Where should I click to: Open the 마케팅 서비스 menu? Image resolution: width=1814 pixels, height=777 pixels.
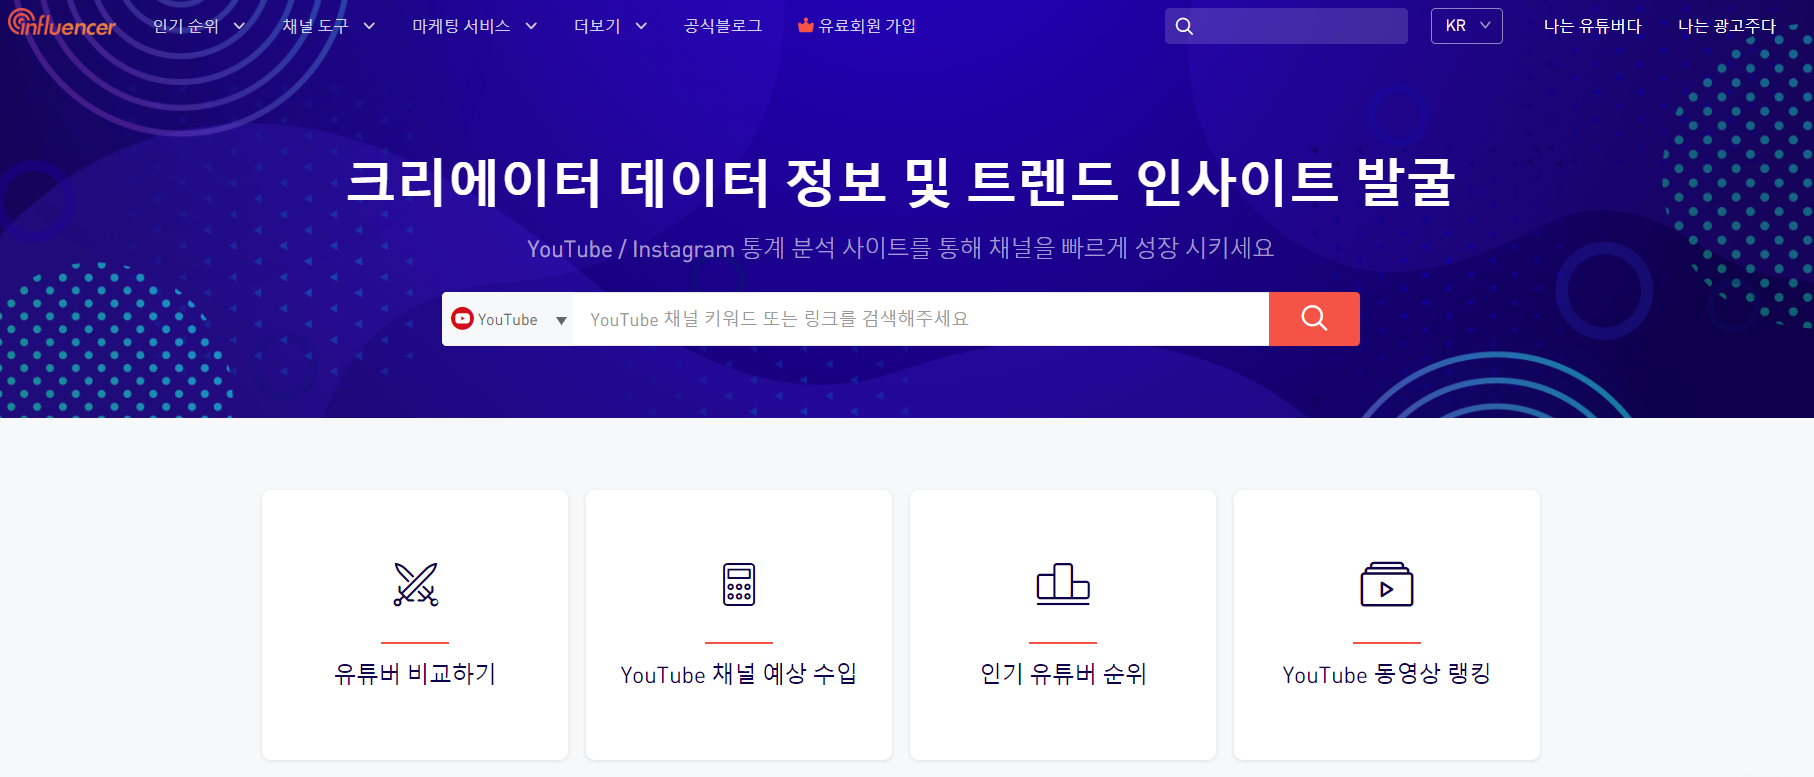(462, 26)
